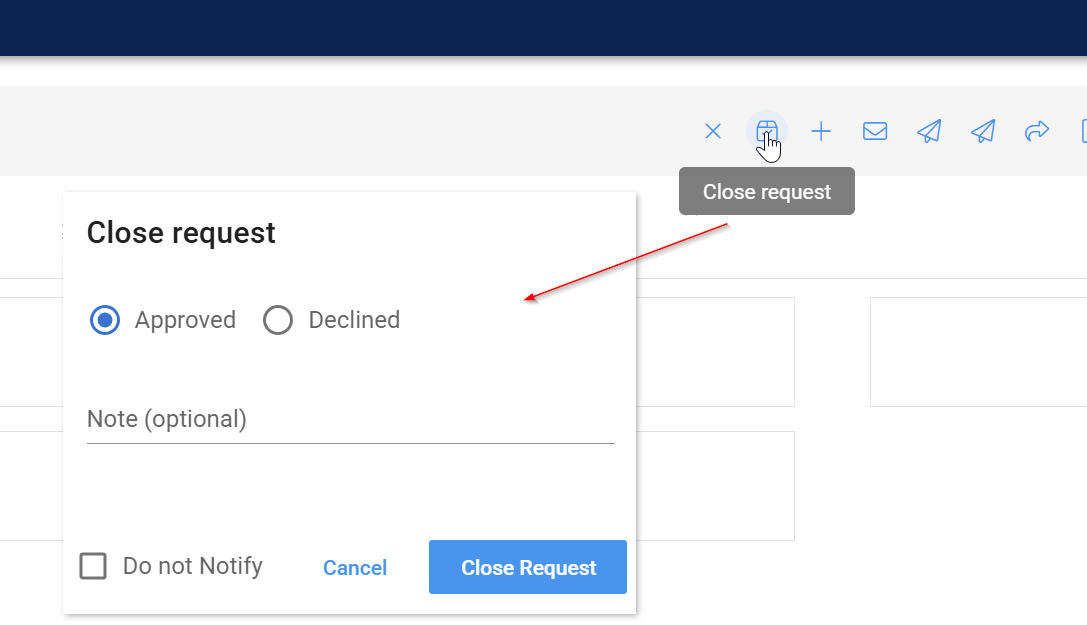1087x625 pixels.
Task: Click the envelope mail icon
Action: 875,131
